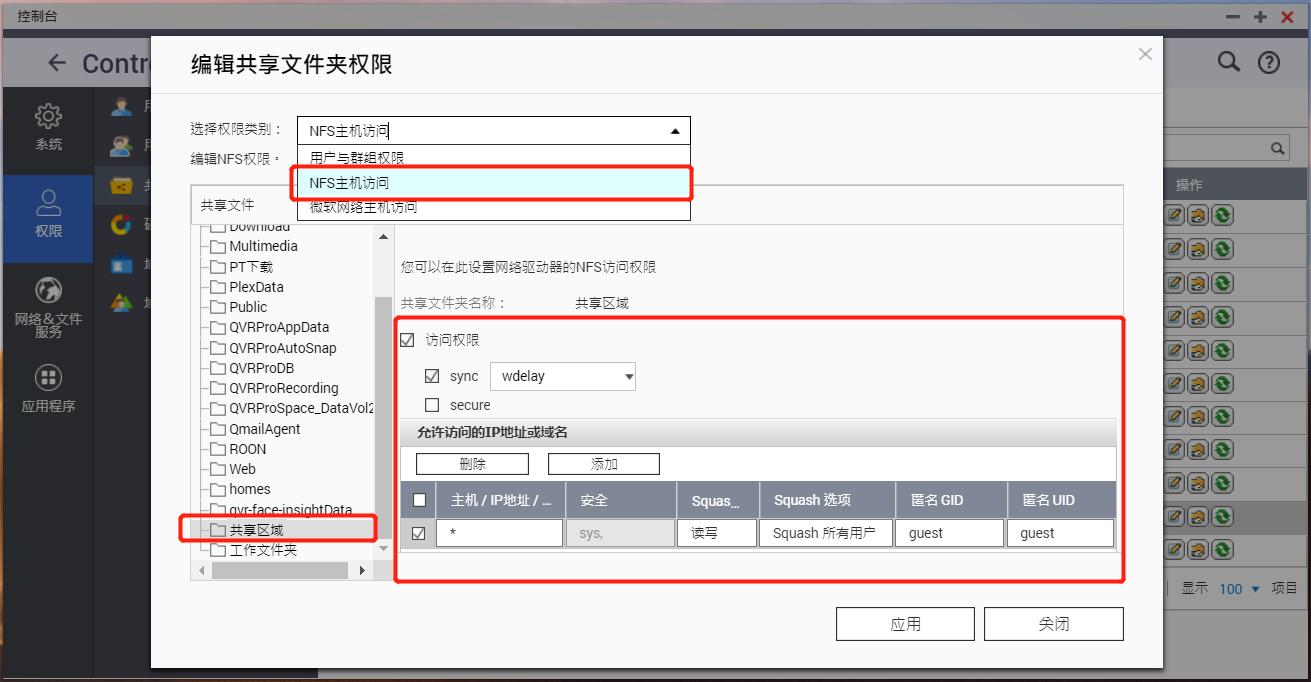Select the User Groups icon in the sidebar
This screenshot has height=682, width=1311.
pos(122,146)
